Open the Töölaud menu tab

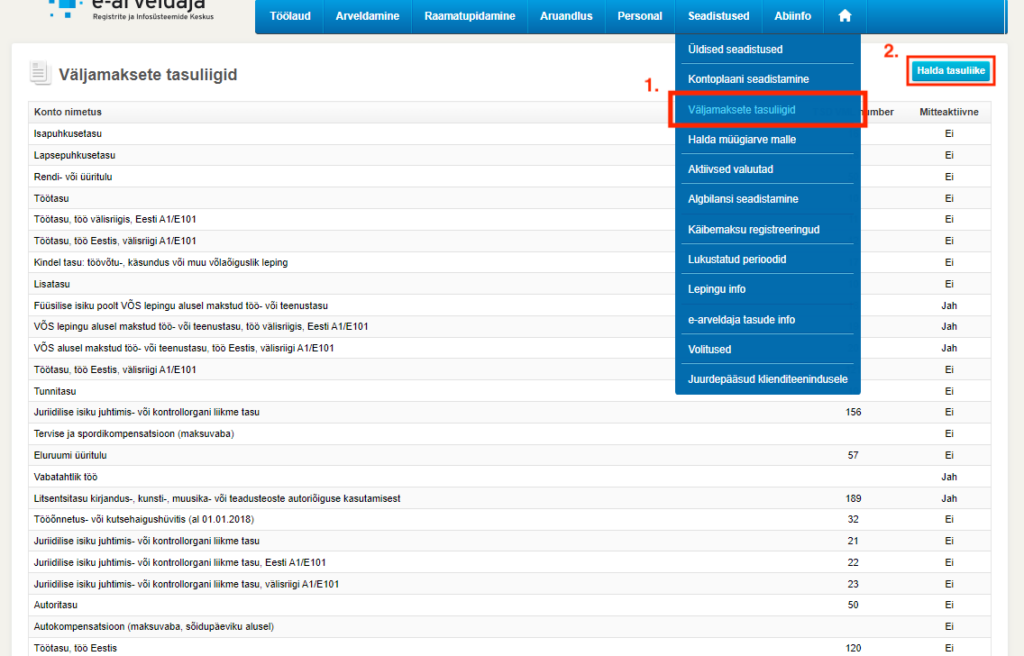[290, 16]
